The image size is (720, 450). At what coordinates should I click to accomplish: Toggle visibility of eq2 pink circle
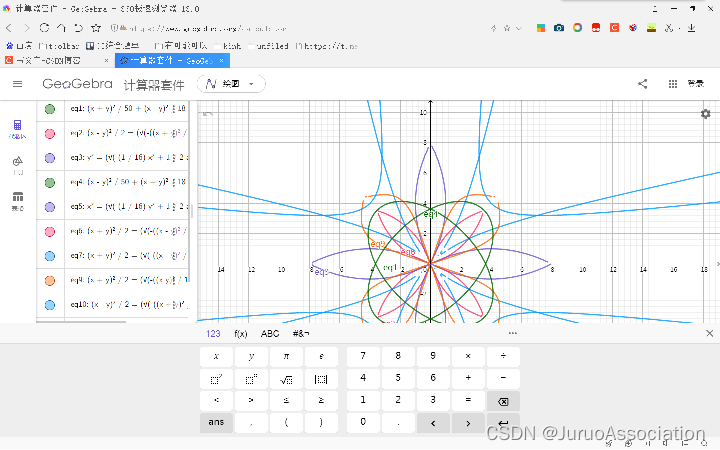coord(50,134)
